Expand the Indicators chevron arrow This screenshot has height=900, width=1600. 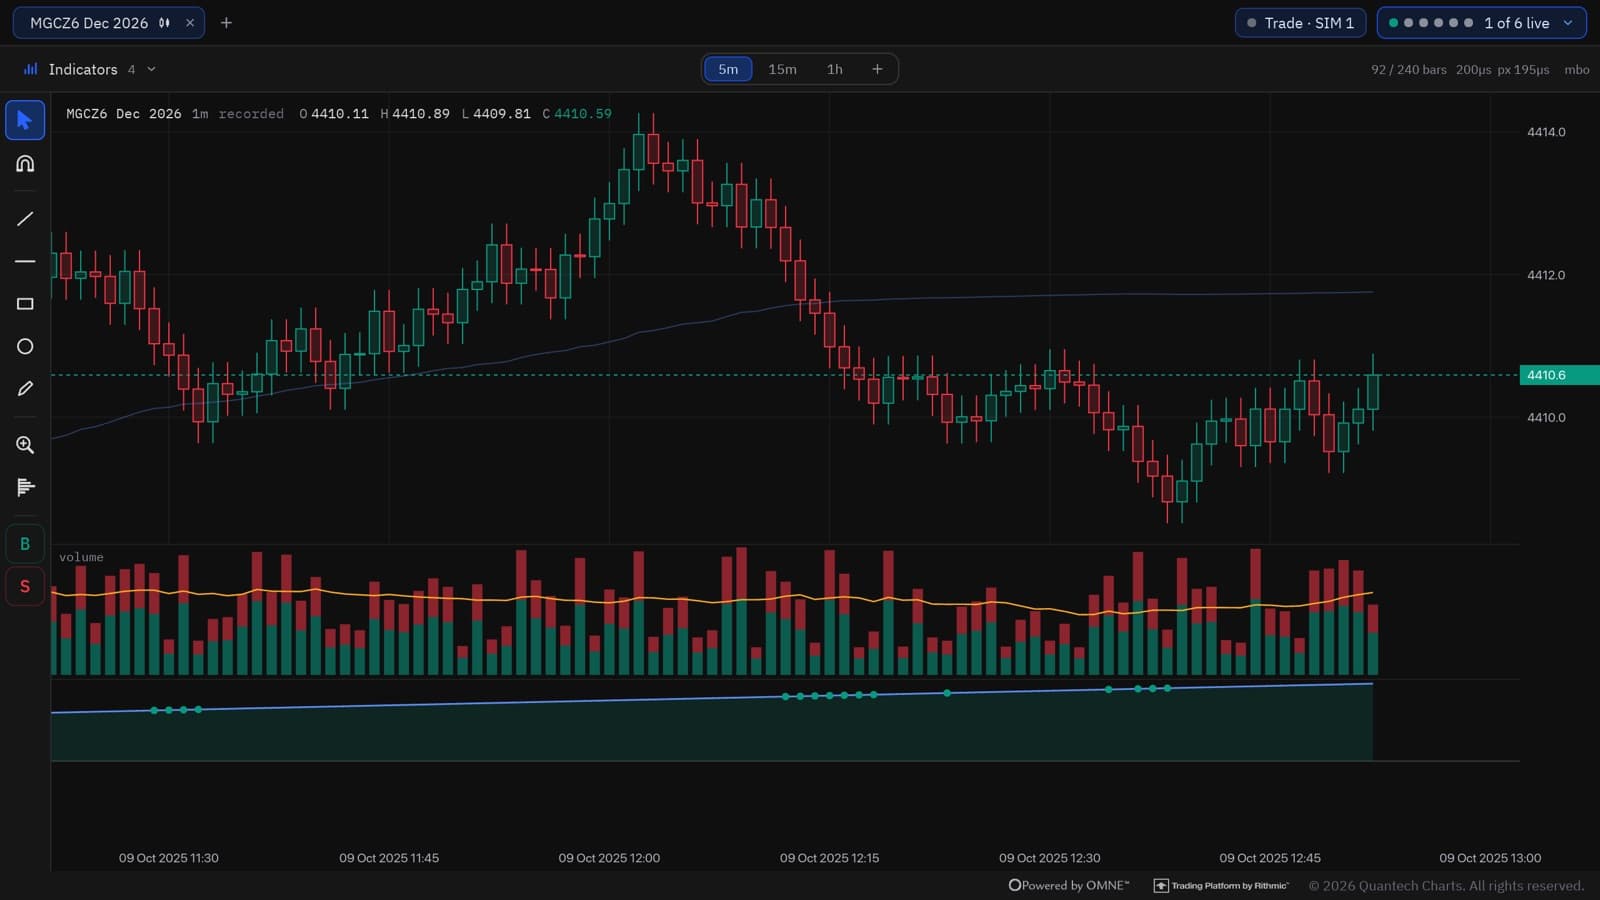coord(151,69)
